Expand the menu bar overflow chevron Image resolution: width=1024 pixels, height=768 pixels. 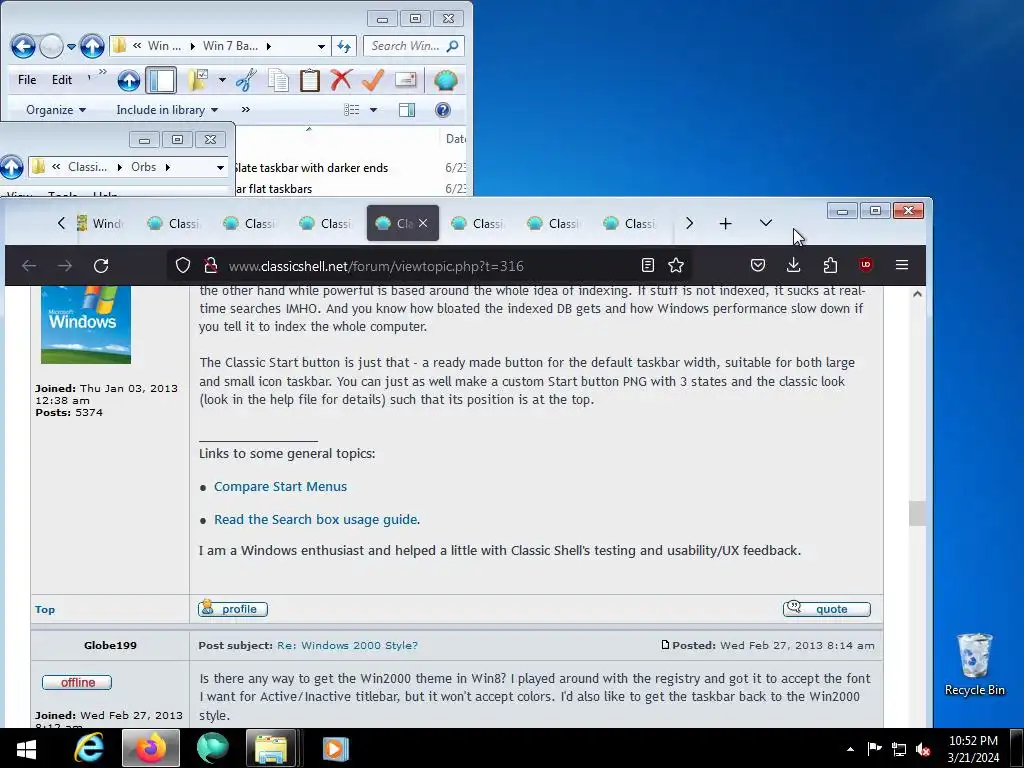[x=103, y=72]
